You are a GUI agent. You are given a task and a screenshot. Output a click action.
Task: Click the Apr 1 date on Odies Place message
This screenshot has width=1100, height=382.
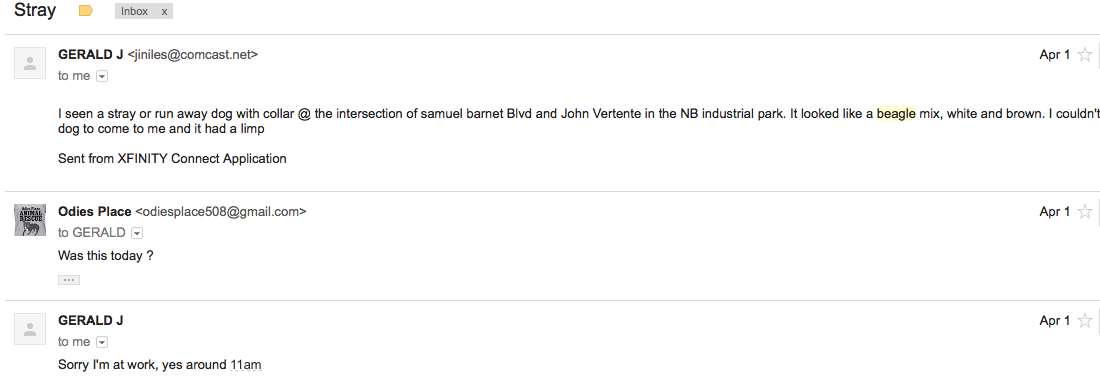1054,212
